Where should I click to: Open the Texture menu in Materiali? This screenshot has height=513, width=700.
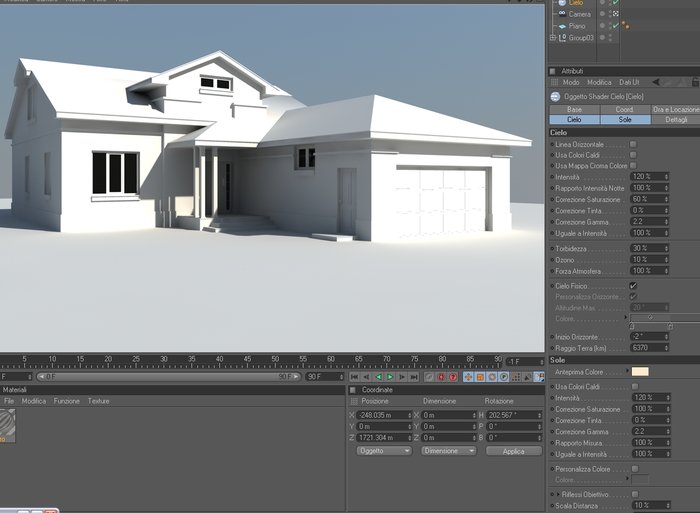tap(99, 401)
